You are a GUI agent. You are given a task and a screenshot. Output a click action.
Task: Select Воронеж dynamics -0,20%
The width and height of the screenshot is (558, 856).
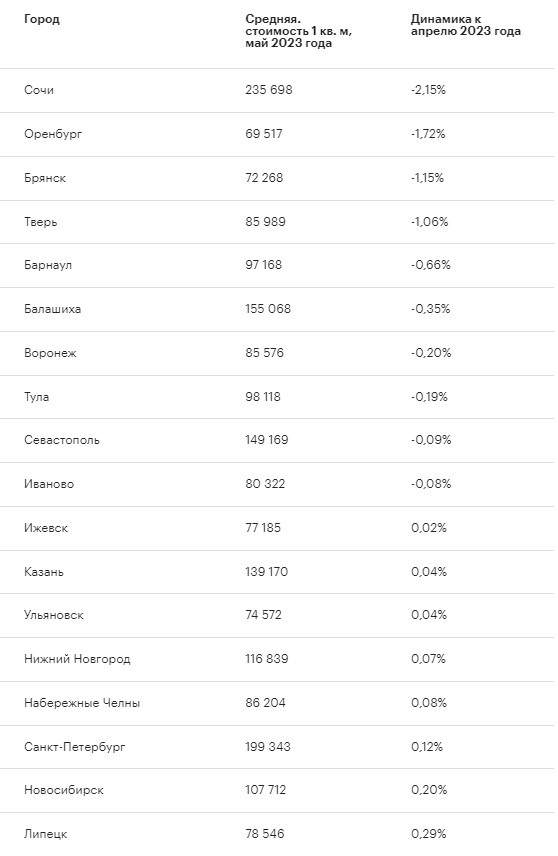[x=431, y=353]
